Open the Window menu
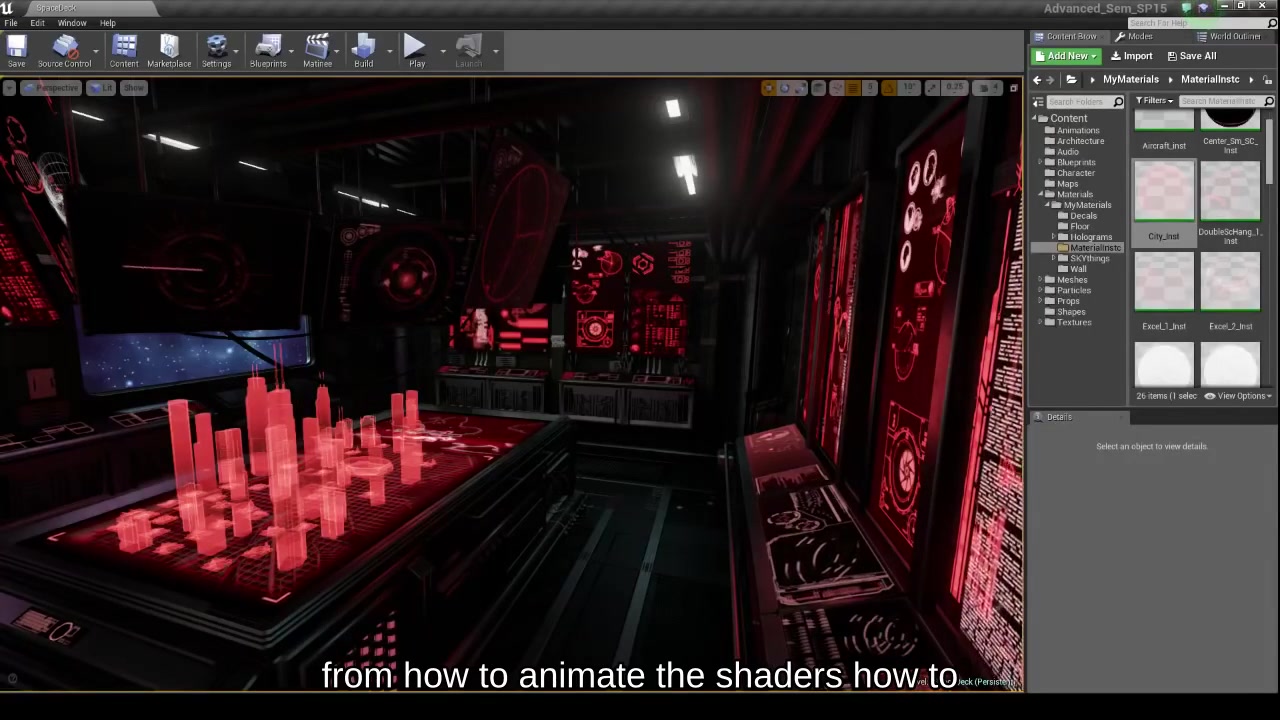The height and width of the screenshot is (720, 1280). point(72,23)
